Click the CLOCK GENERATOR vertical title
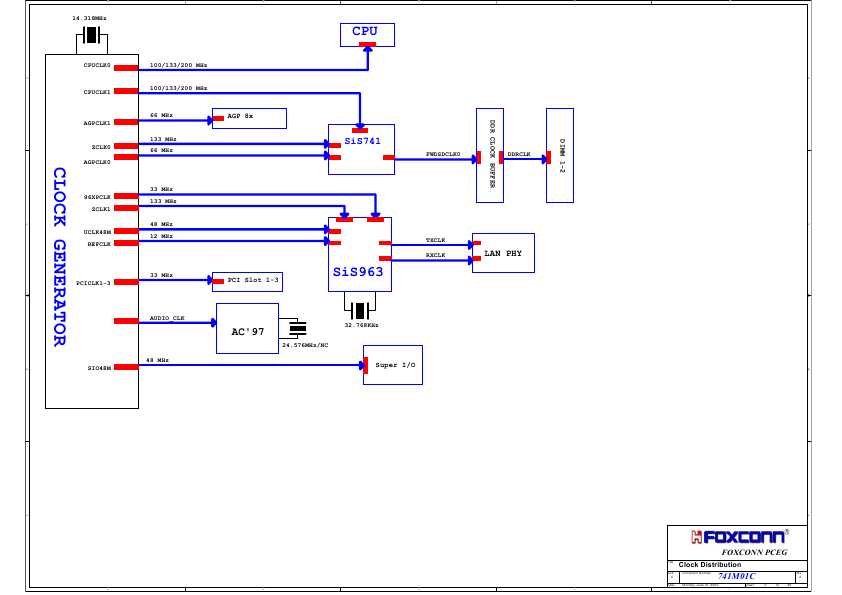Viewport: 842px width, 595px height. 60,257
